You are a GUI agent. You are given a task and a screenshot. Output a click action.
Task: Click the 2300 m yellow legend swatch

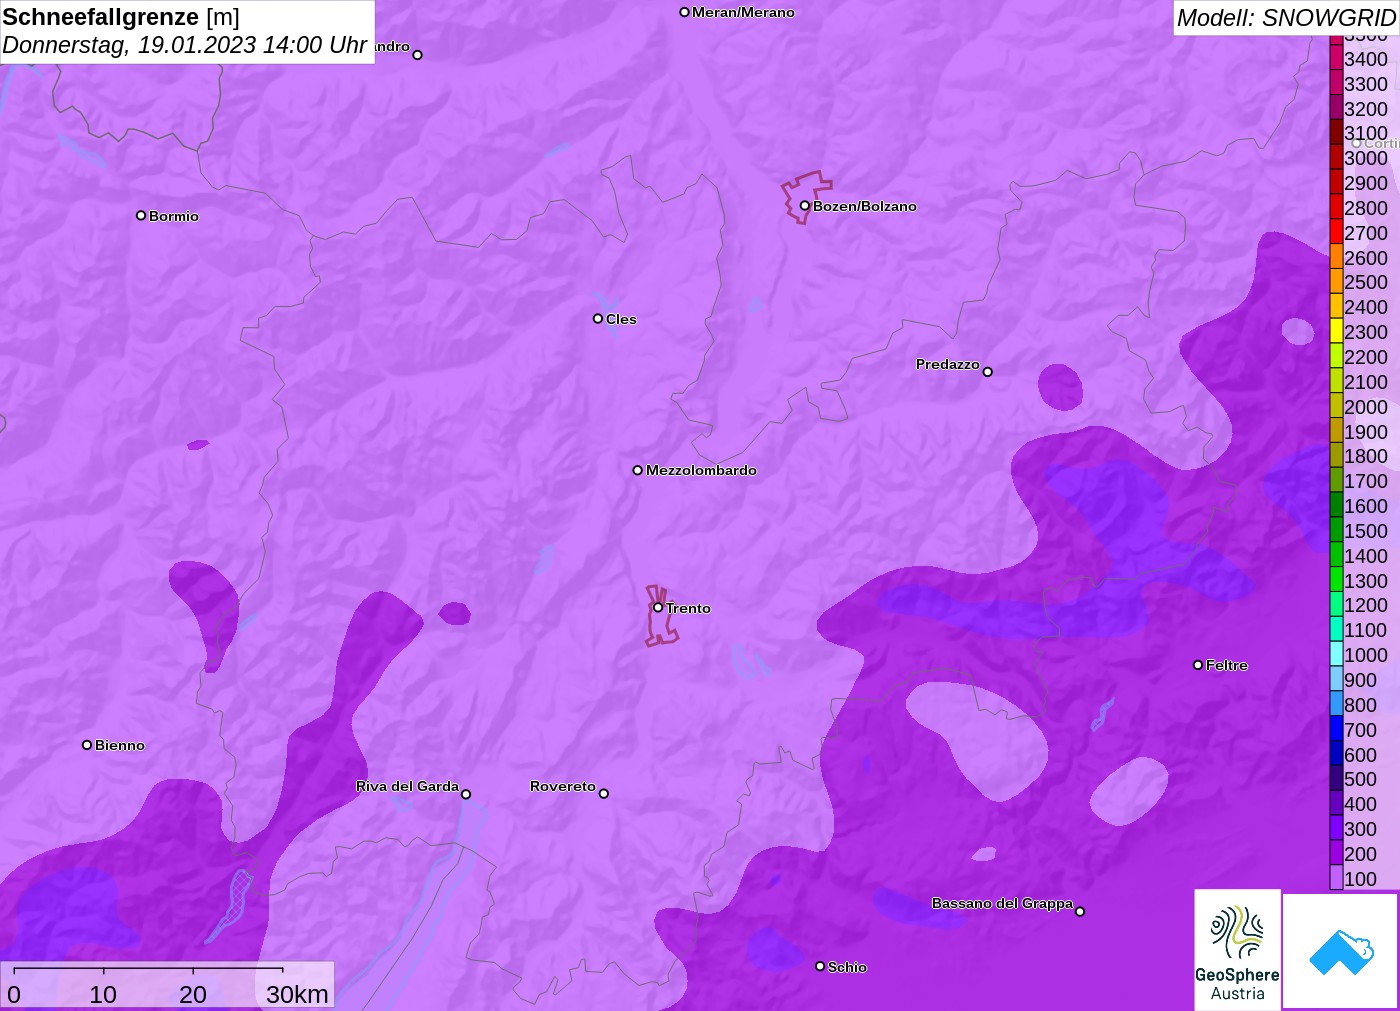[1336, 331]
